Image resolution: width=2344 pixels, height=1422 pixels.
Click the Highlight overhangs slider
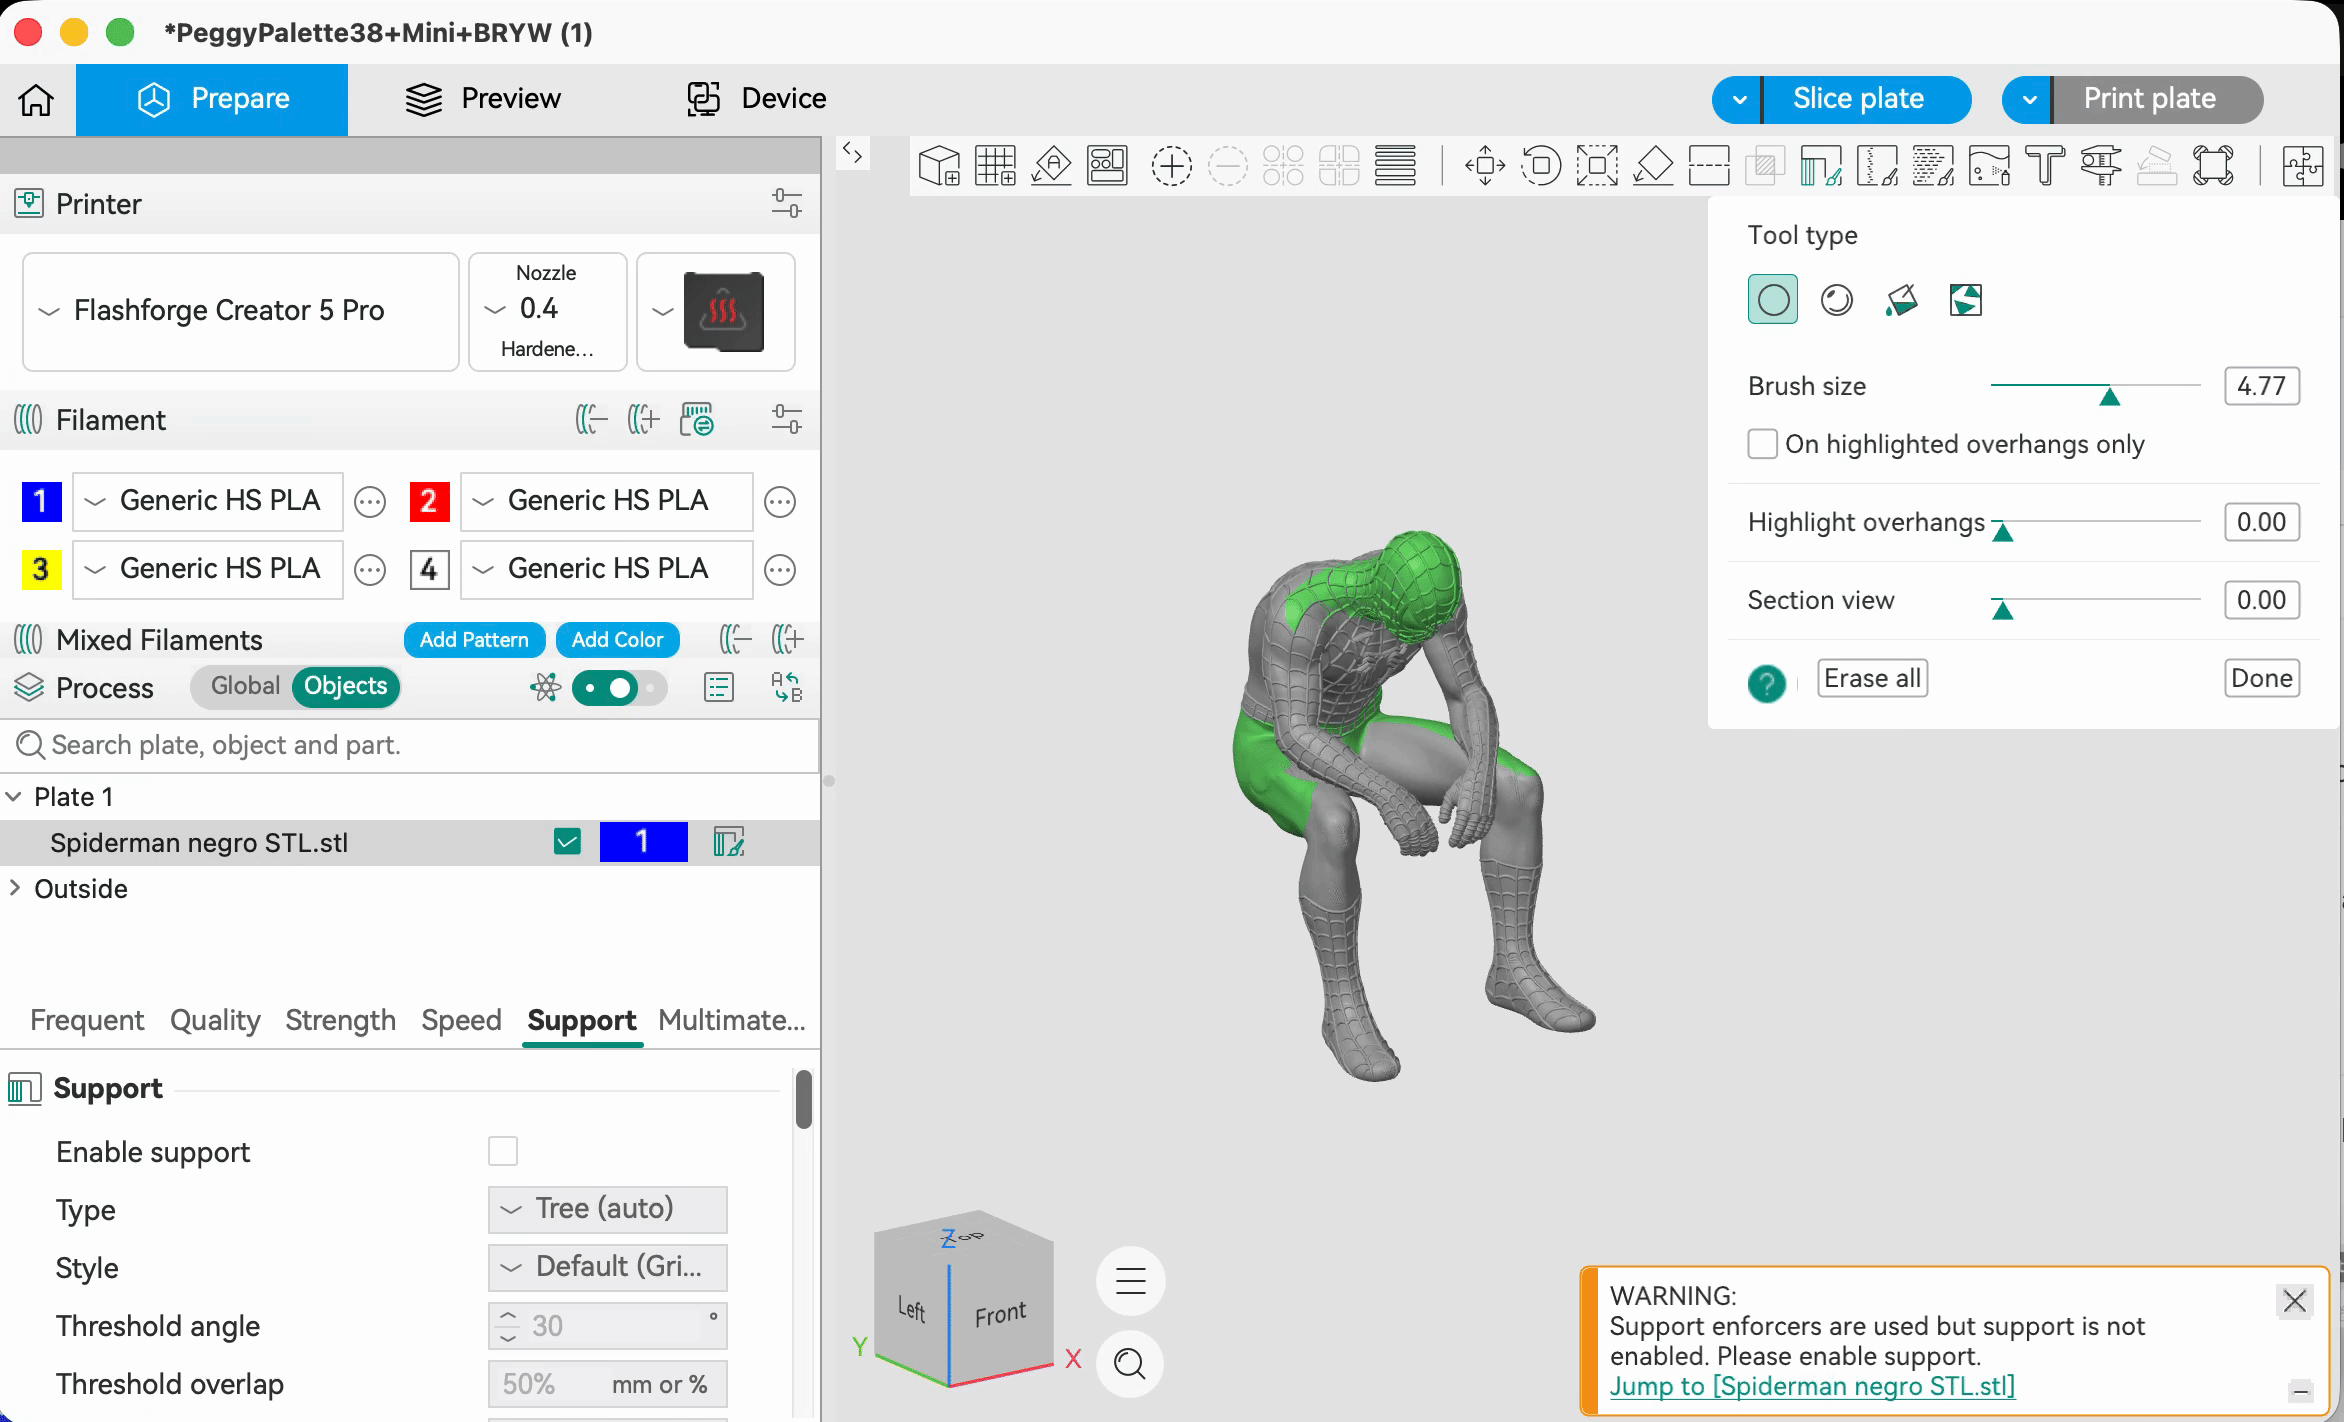(2095, 522)
